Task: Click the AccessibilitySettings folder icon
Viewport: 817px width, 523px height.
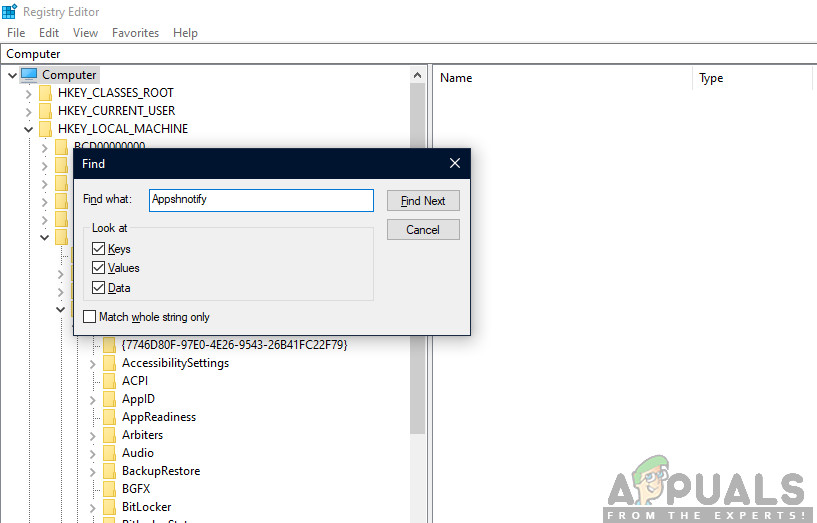Action: (x=109, y=363)
